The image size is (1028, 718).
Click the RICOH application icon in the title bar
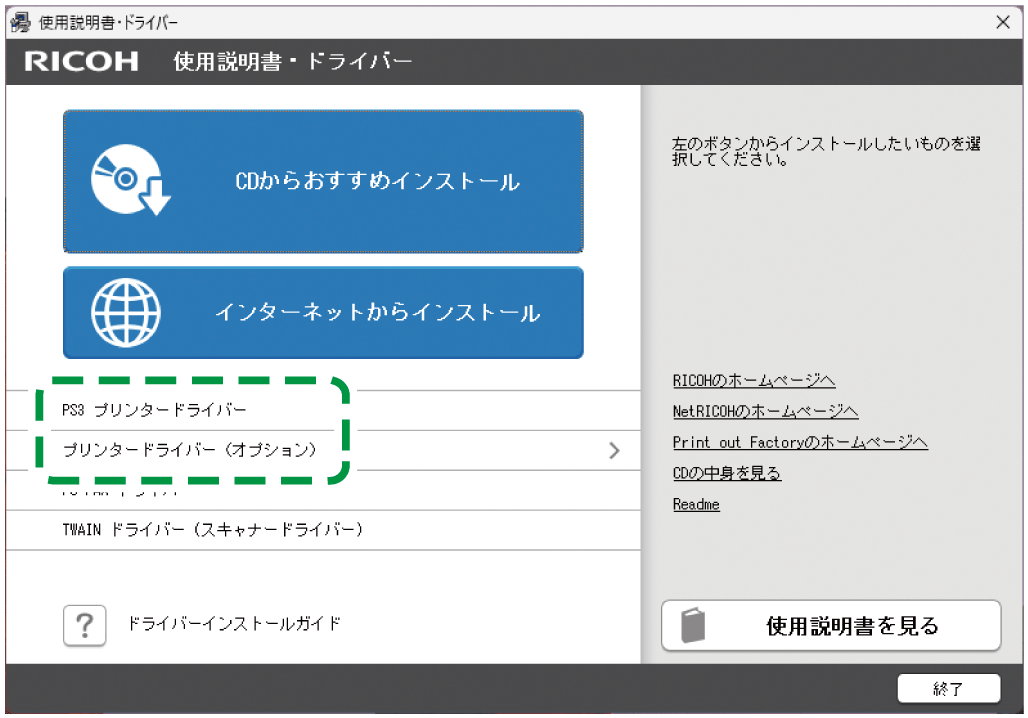tap(18, 20)
